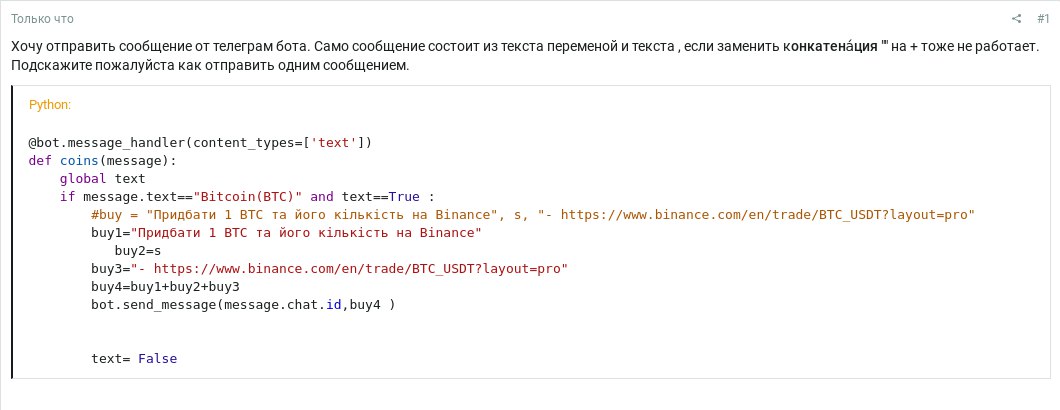
Task: Click the "bot.send_message" code line
Action: [243, 305]
